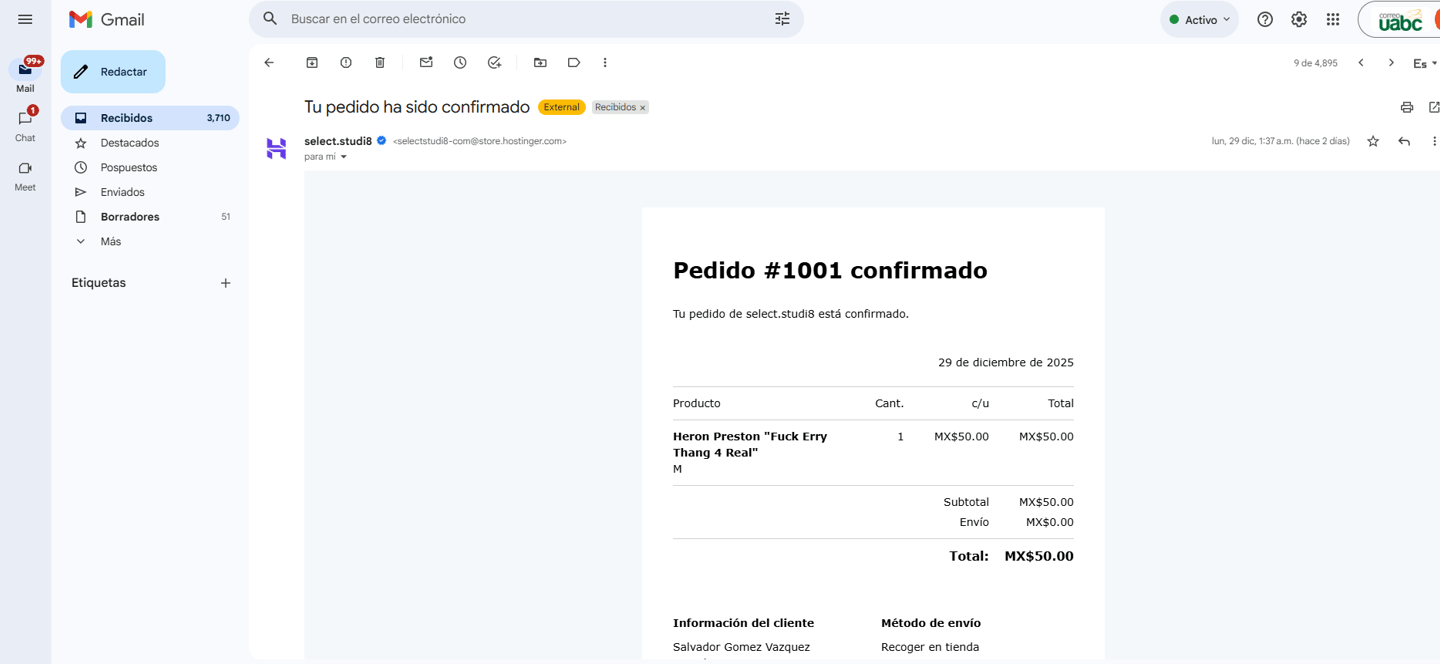Viewport: 1440px width, 664px height.
Task: Click the date '29 de diciembre de 2025'
Action: click(1006, 363)
